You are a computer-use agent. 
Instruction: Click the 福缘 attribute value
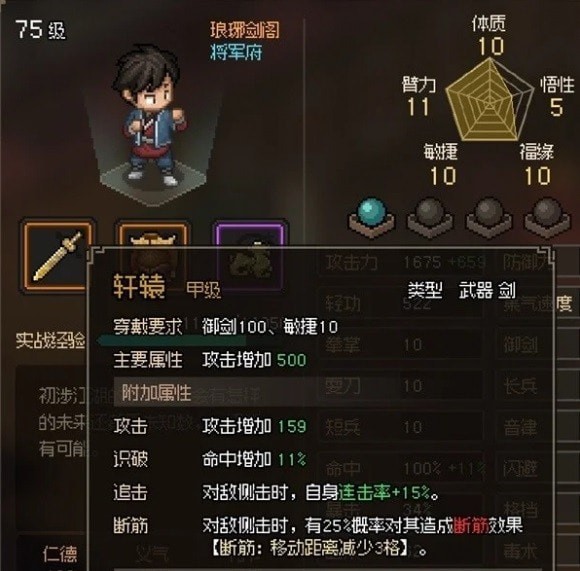538,176
